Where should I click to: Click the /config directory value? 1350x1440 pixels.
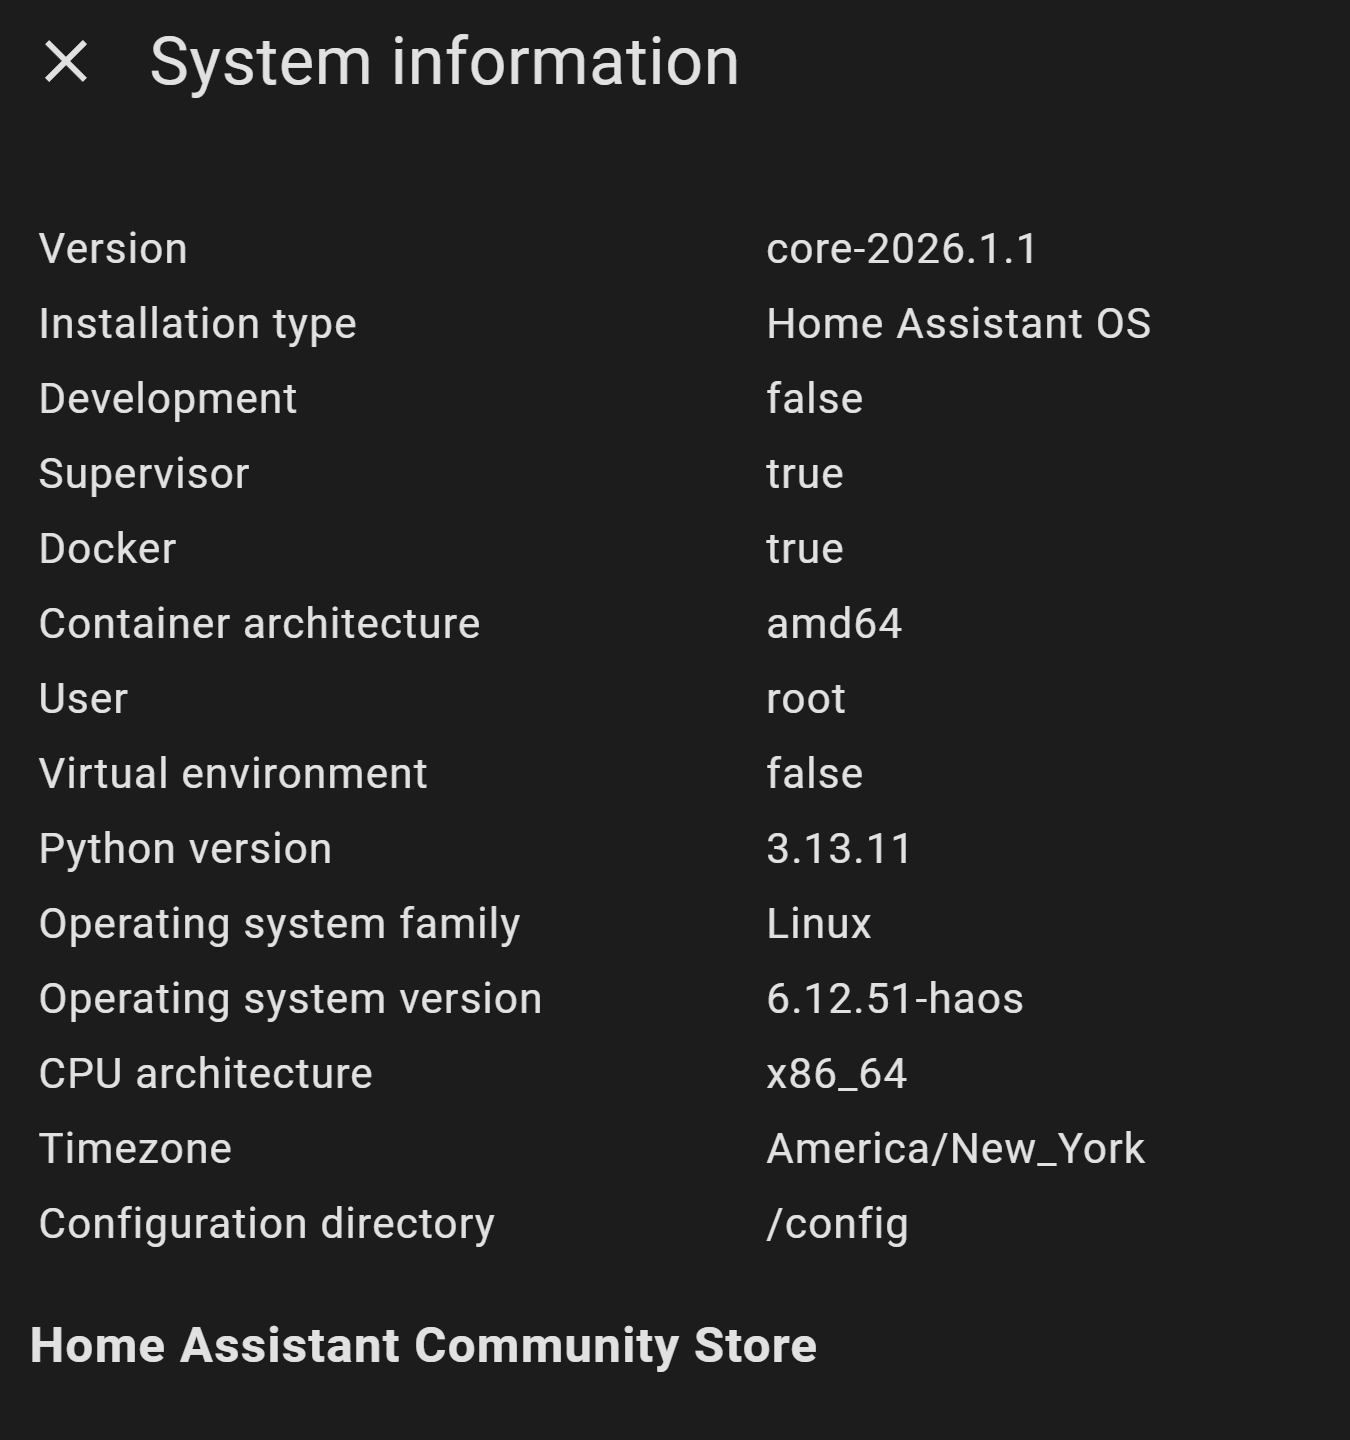[837, 1224]
